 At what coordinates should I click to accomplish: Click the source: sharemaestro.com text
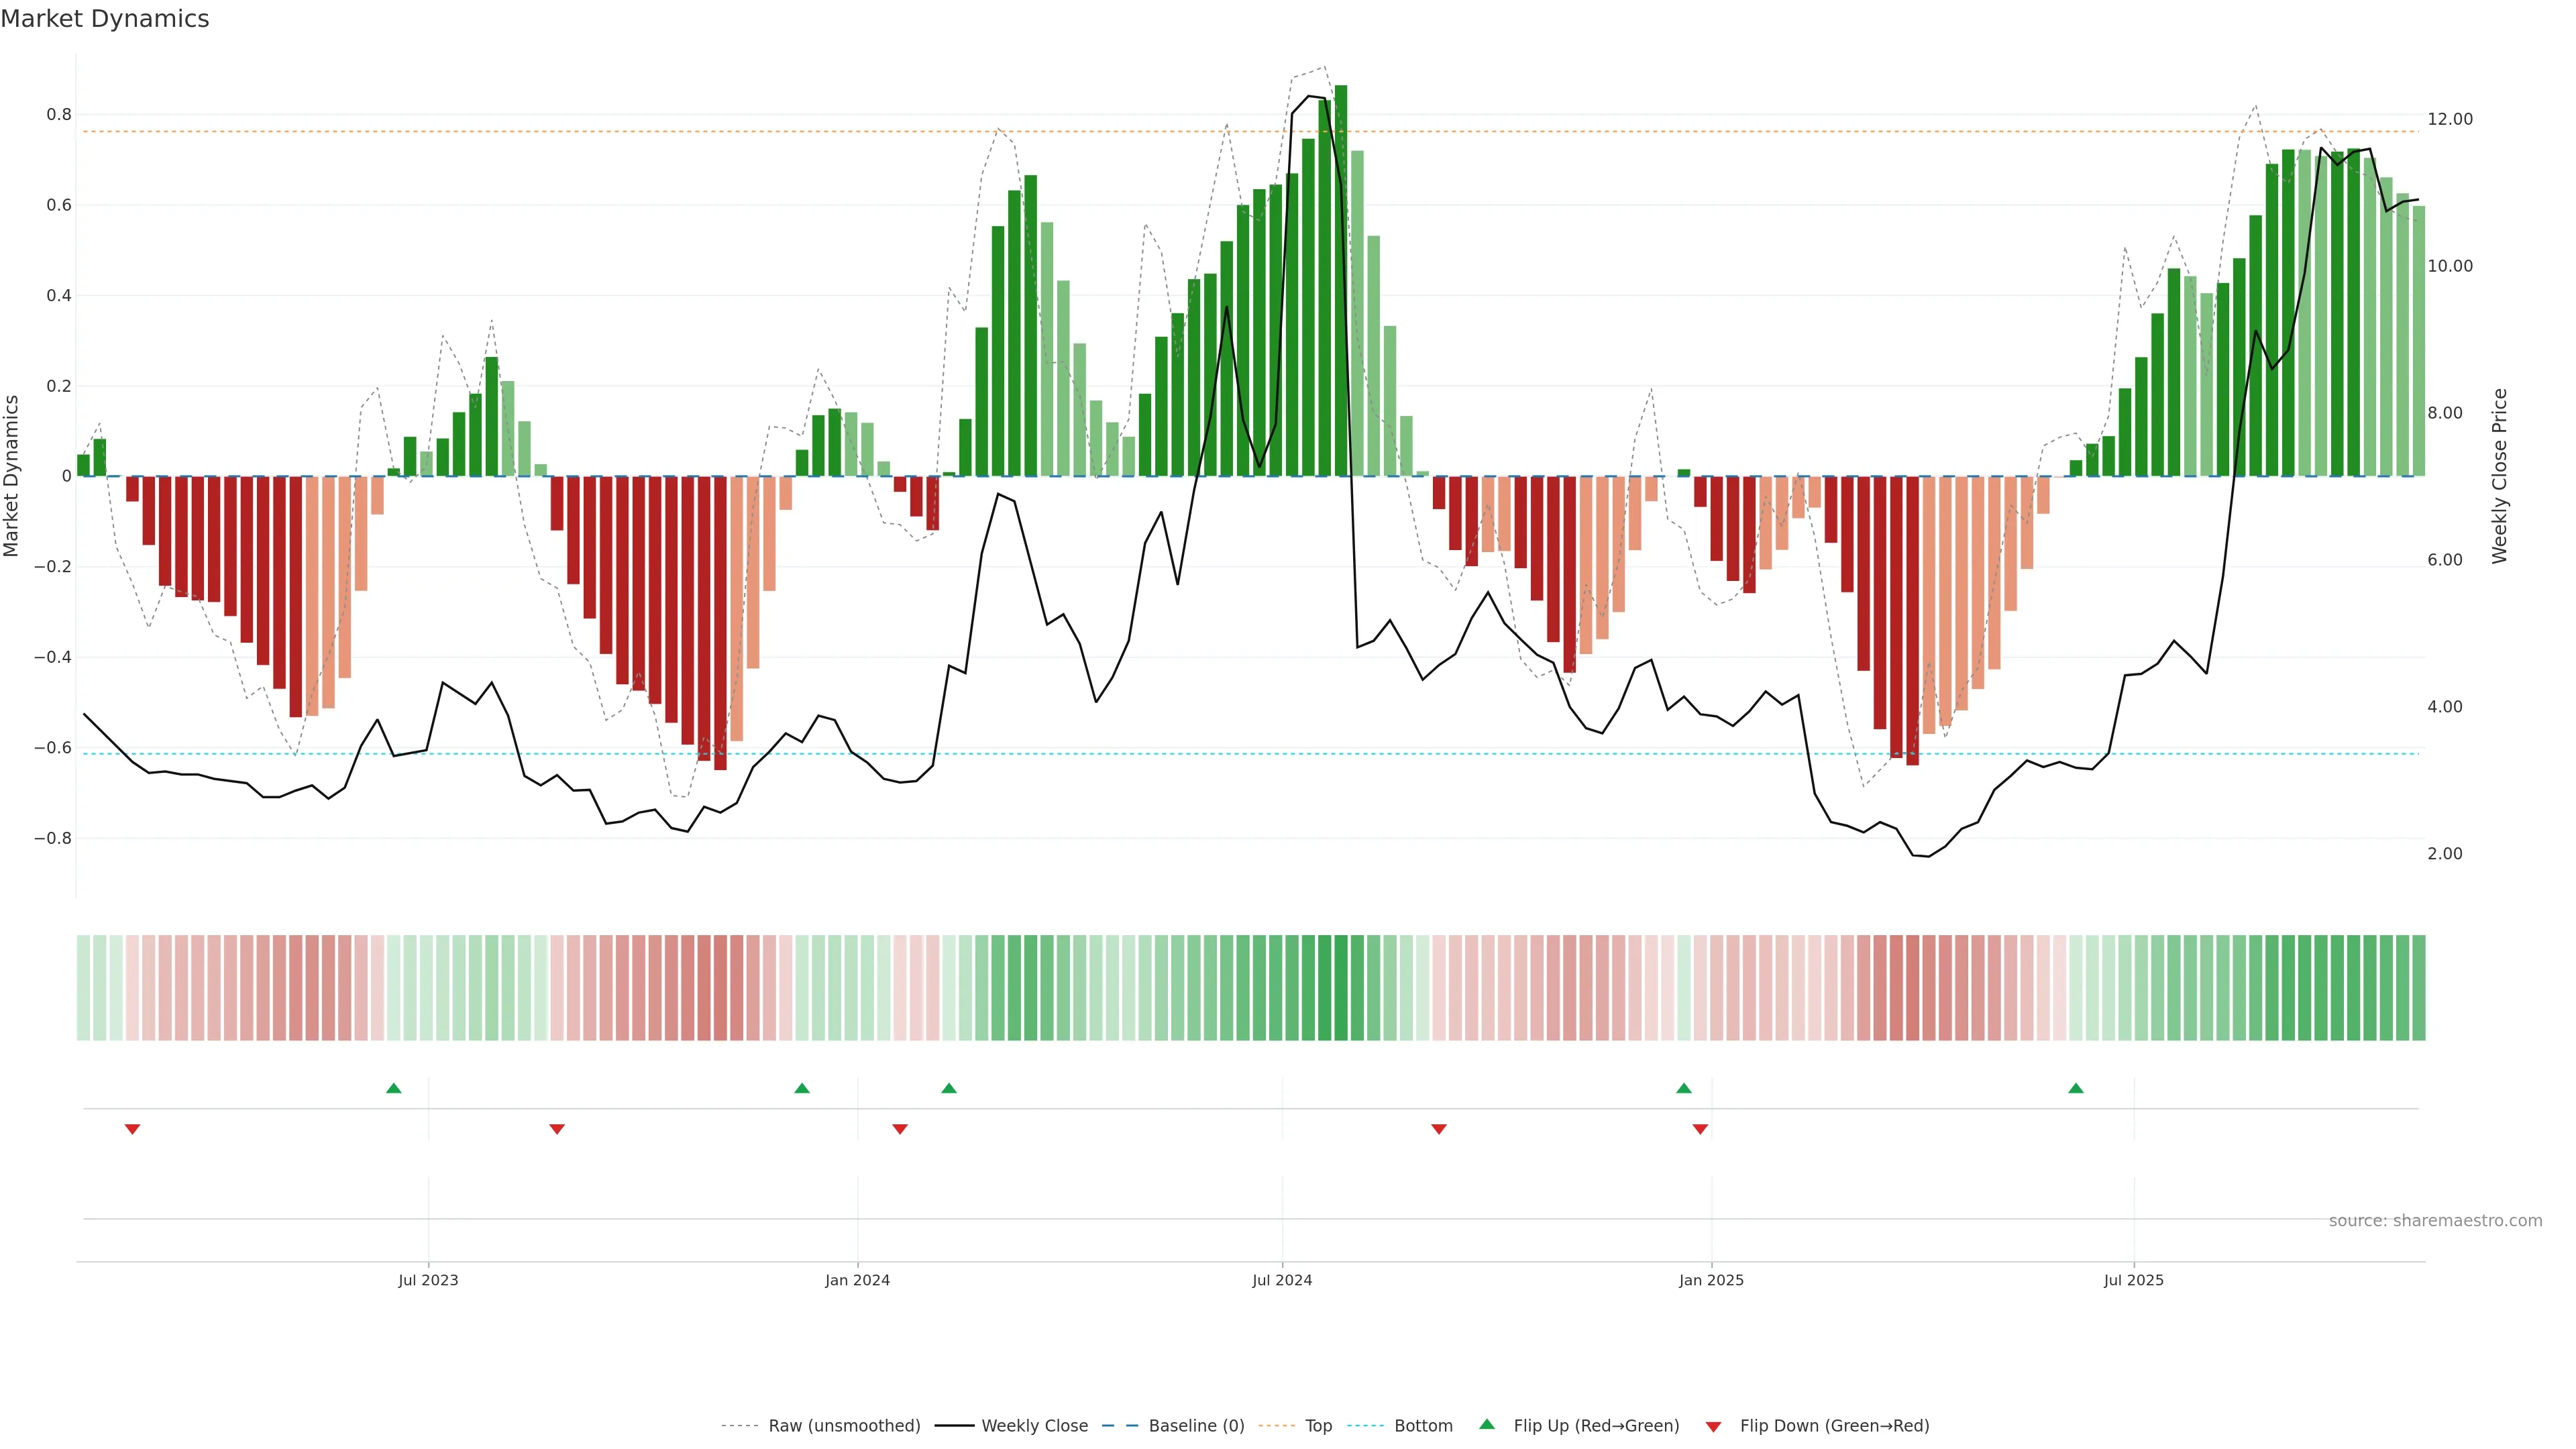(2435, 1220)
